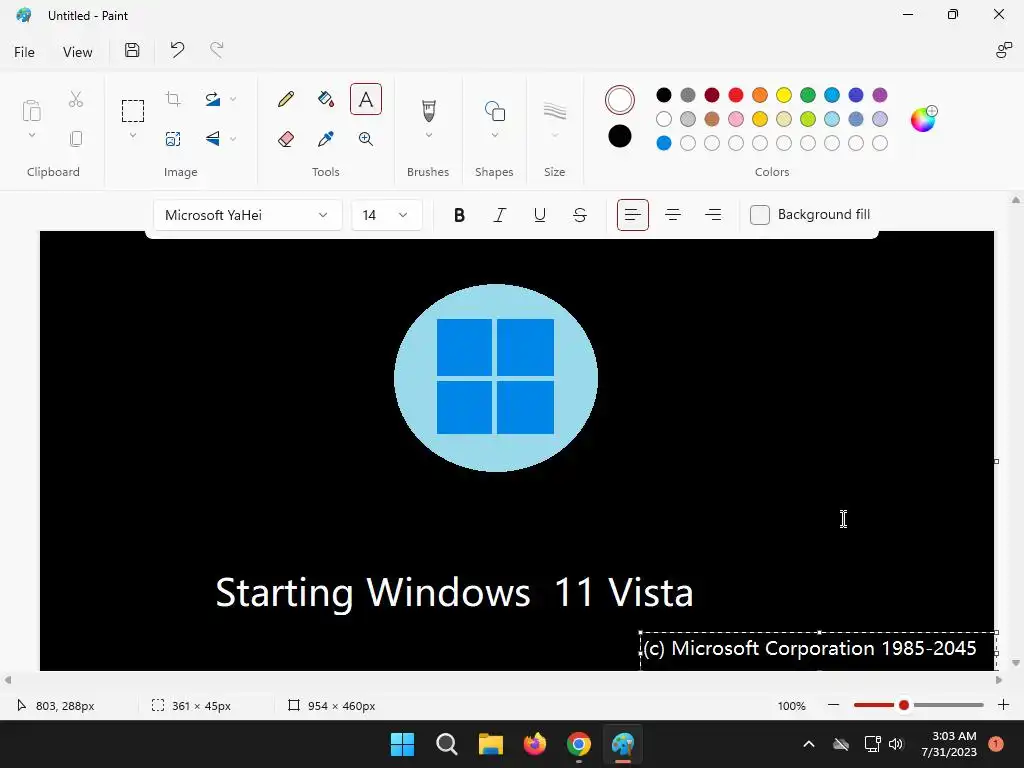Set text alignment to center
1024x768 pixels.
(673, 215)
